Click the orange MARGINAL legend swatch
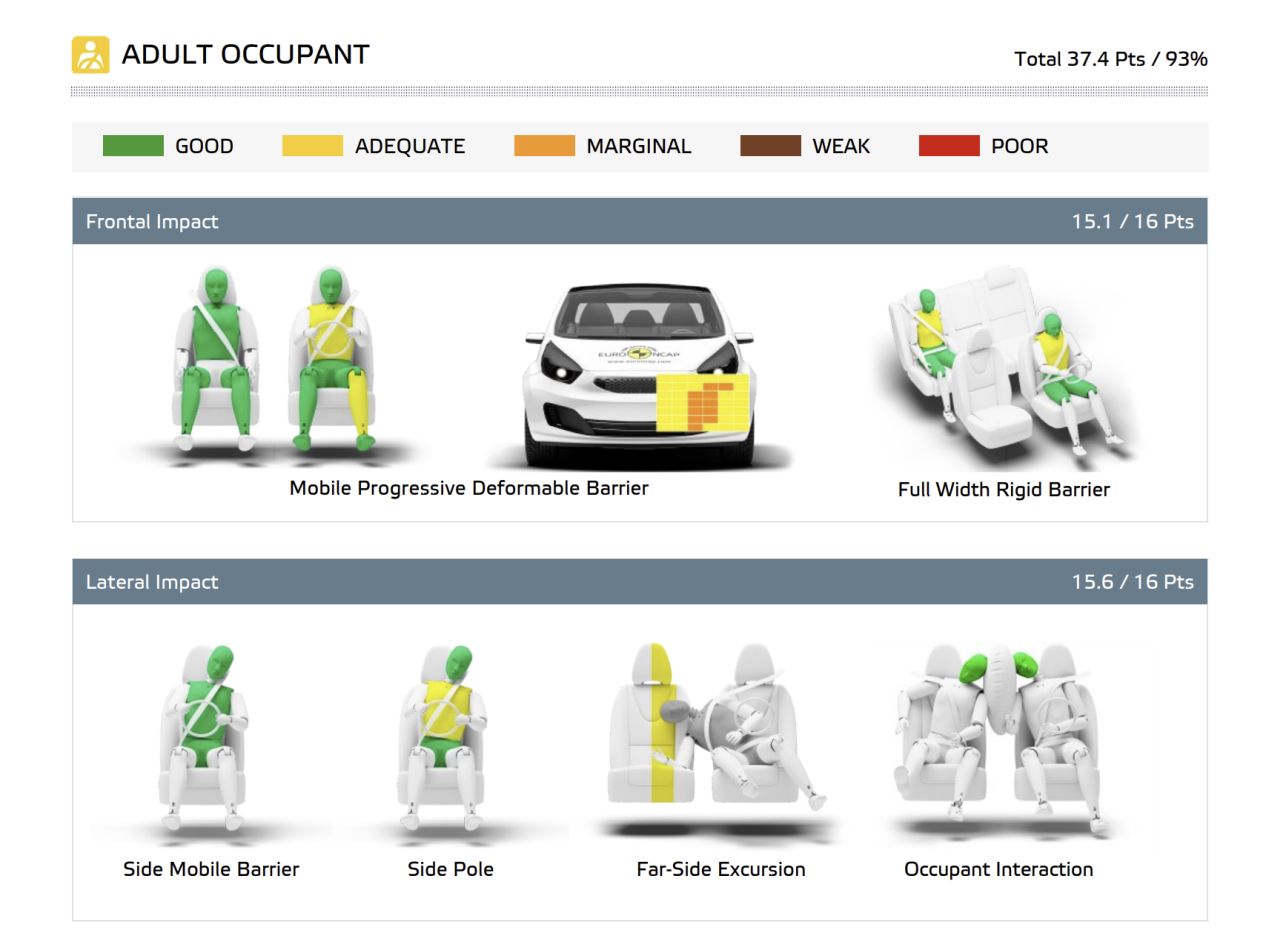This screenshot has width=1280, height=943. point(544,146)
